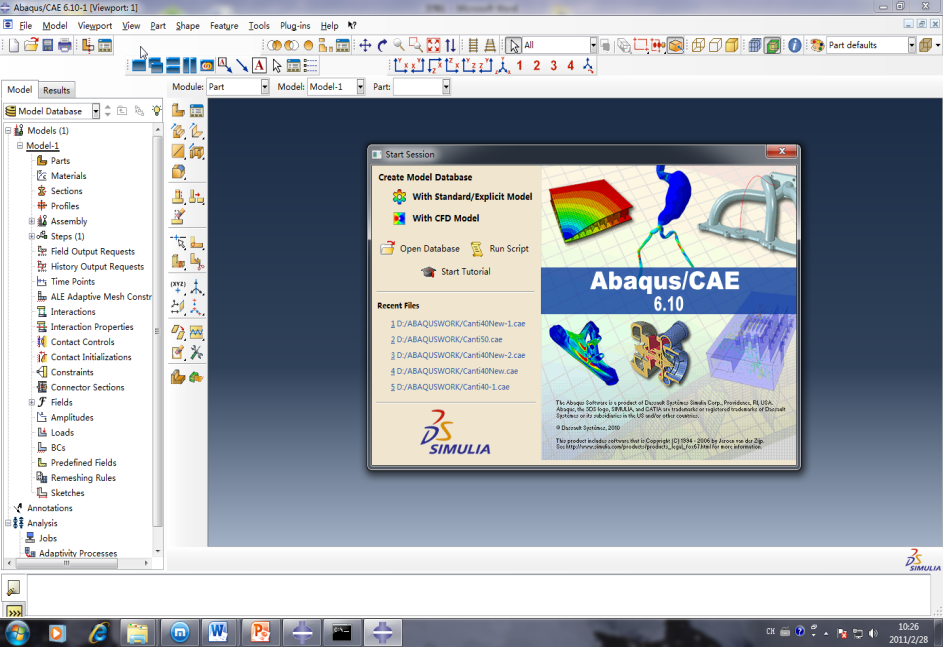Screen dimensions: 943x647
Task: Click the Print icon in the toolbar
Action: tap(64, 45)
